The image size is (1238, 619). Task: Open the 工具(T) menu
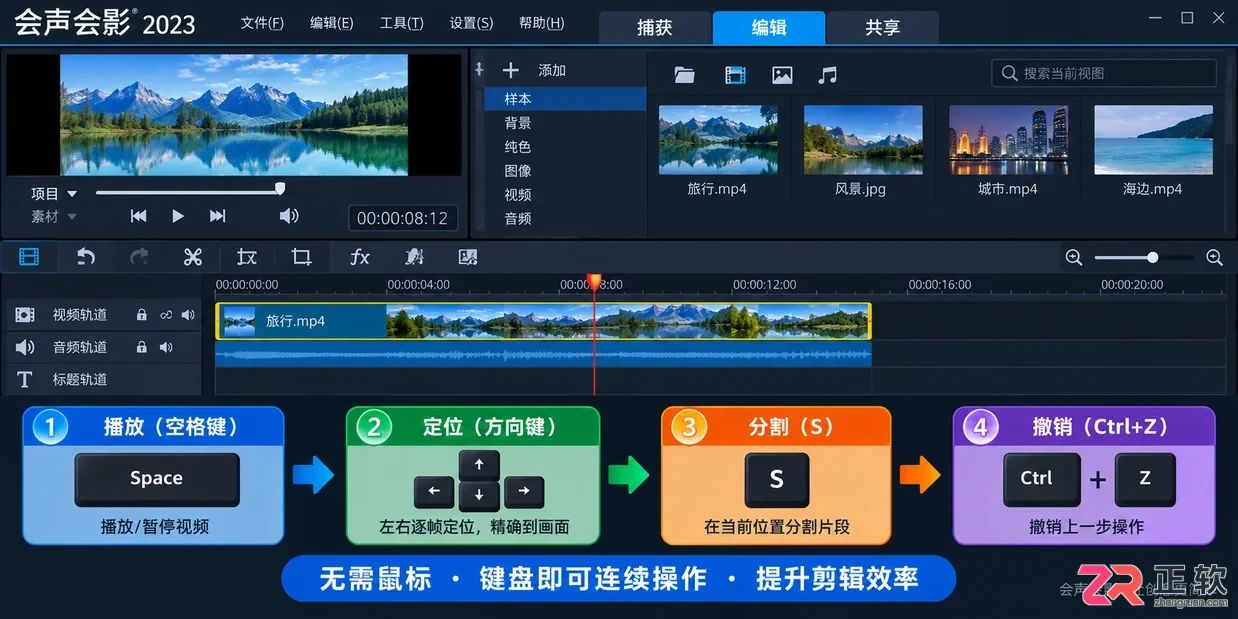coord(401,23)
